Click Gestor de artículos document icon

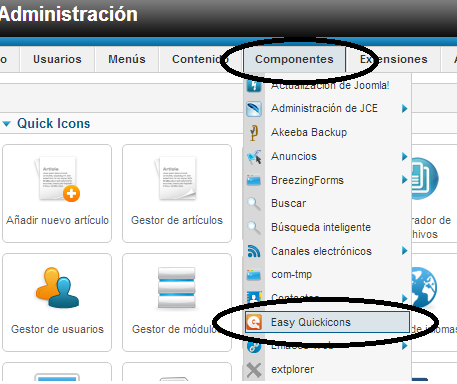tap(176, 179)
